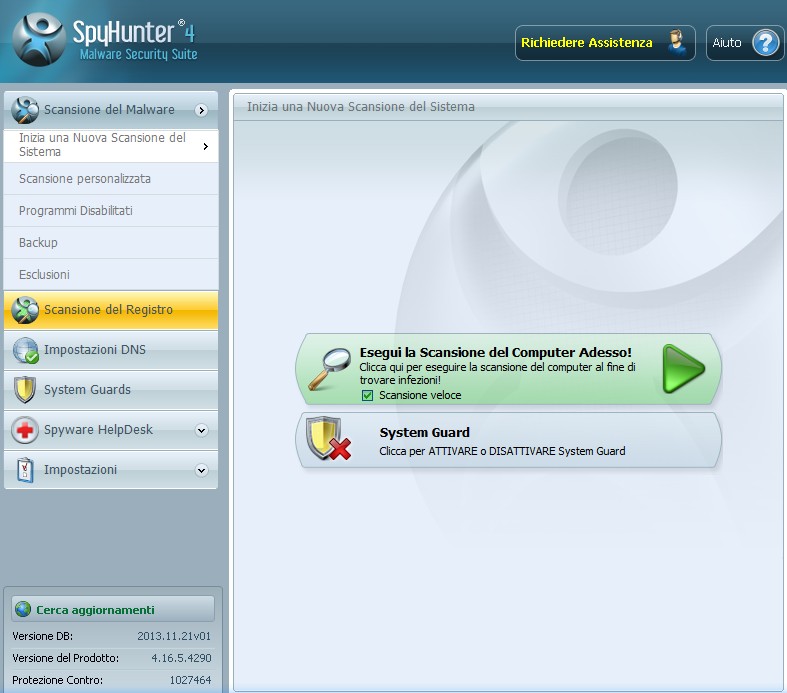
Task: Click Esegui la Scansione del Computer Adesso
Action: tap(508, 369)
